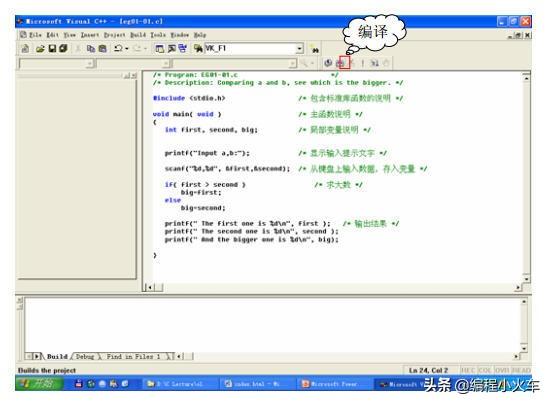
Task: Click the Compile icon left of red box
Action: tap(328, 63)
